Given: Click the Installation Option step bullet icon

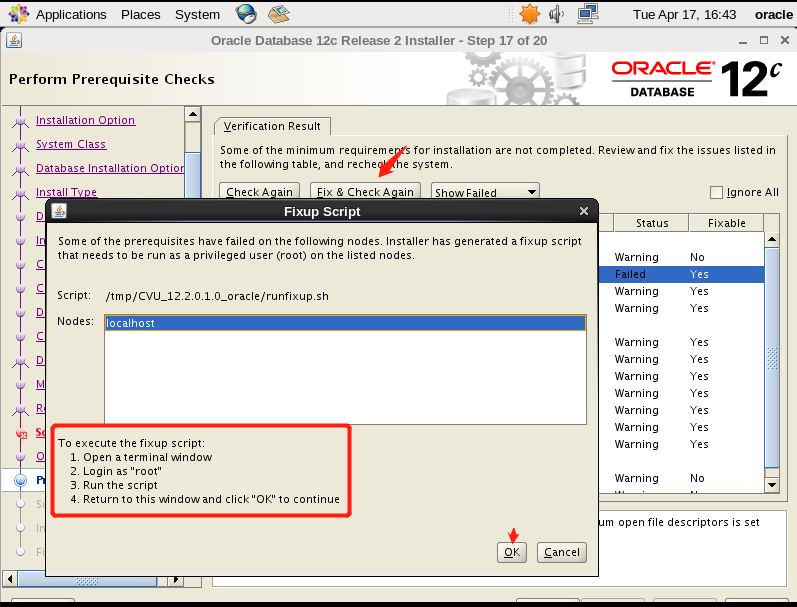Looking at the screenshot, I should 20,121.
